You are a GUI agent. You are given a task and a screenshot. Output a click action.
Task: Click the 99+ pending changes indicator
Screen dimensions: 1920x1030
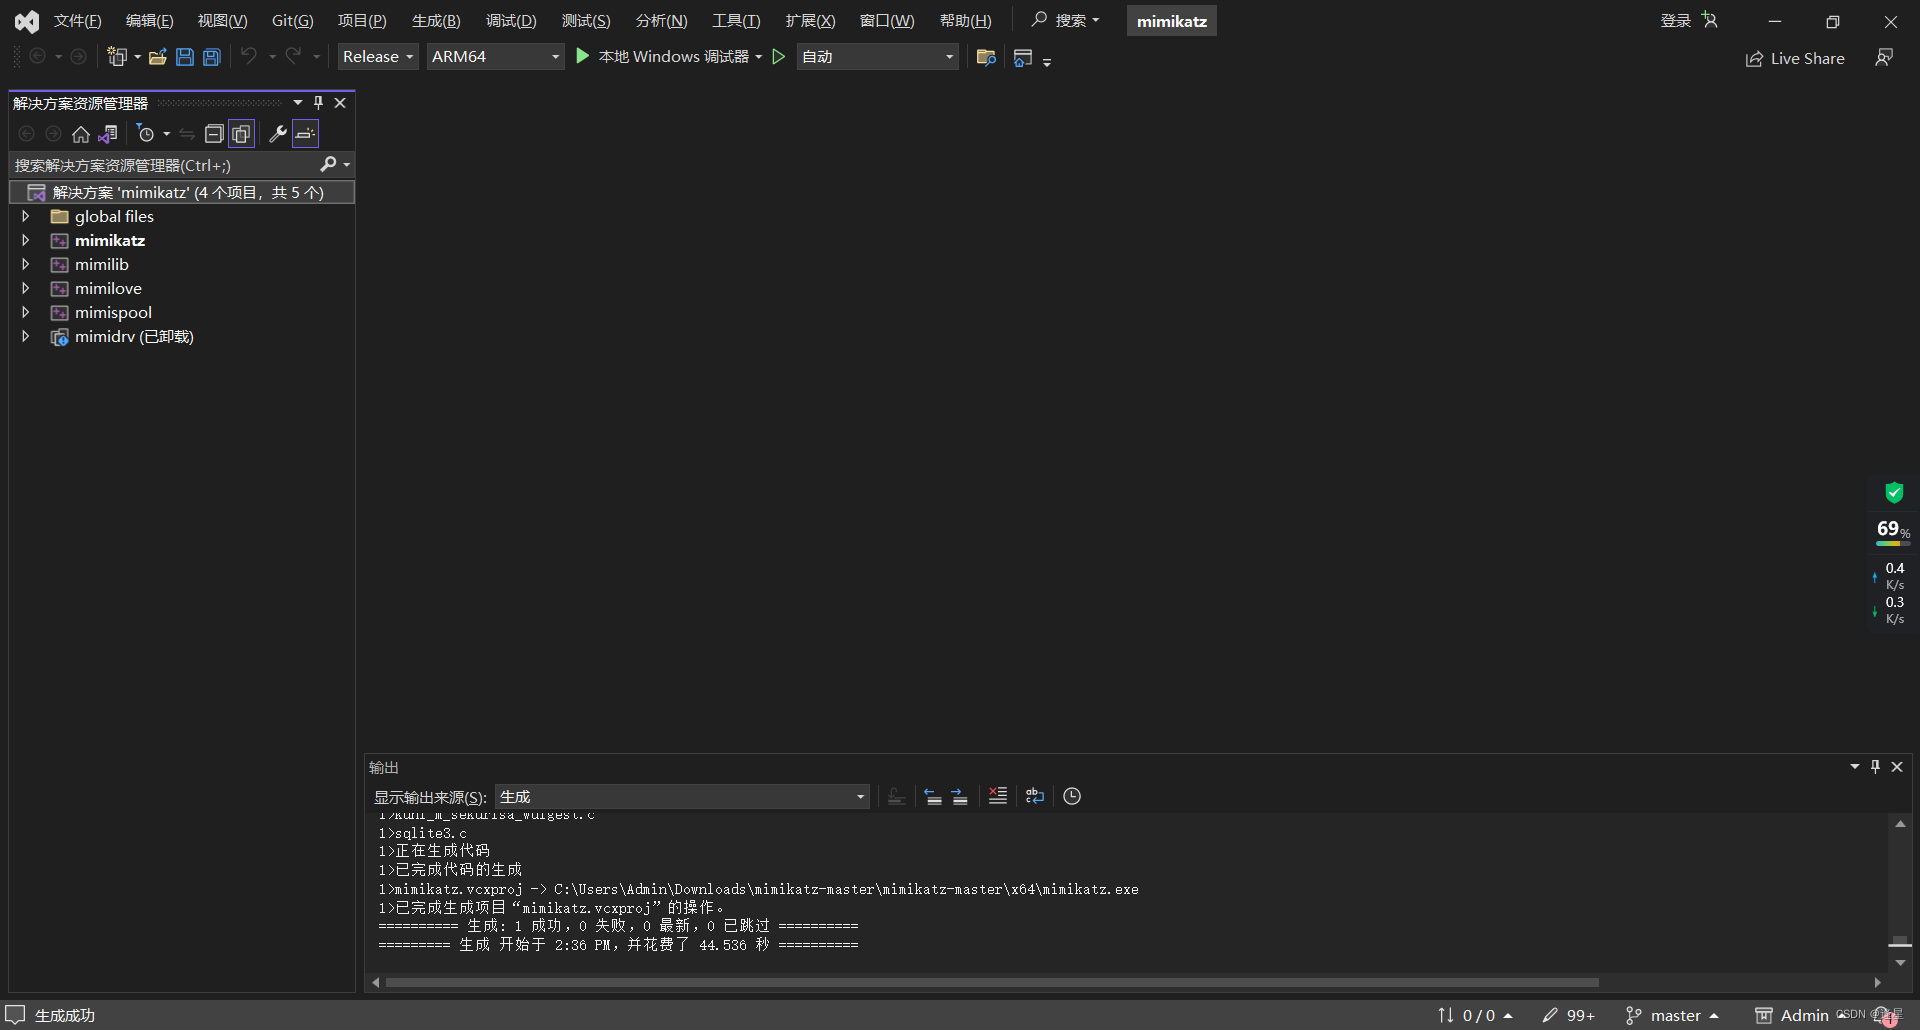pos(1568,1015)
